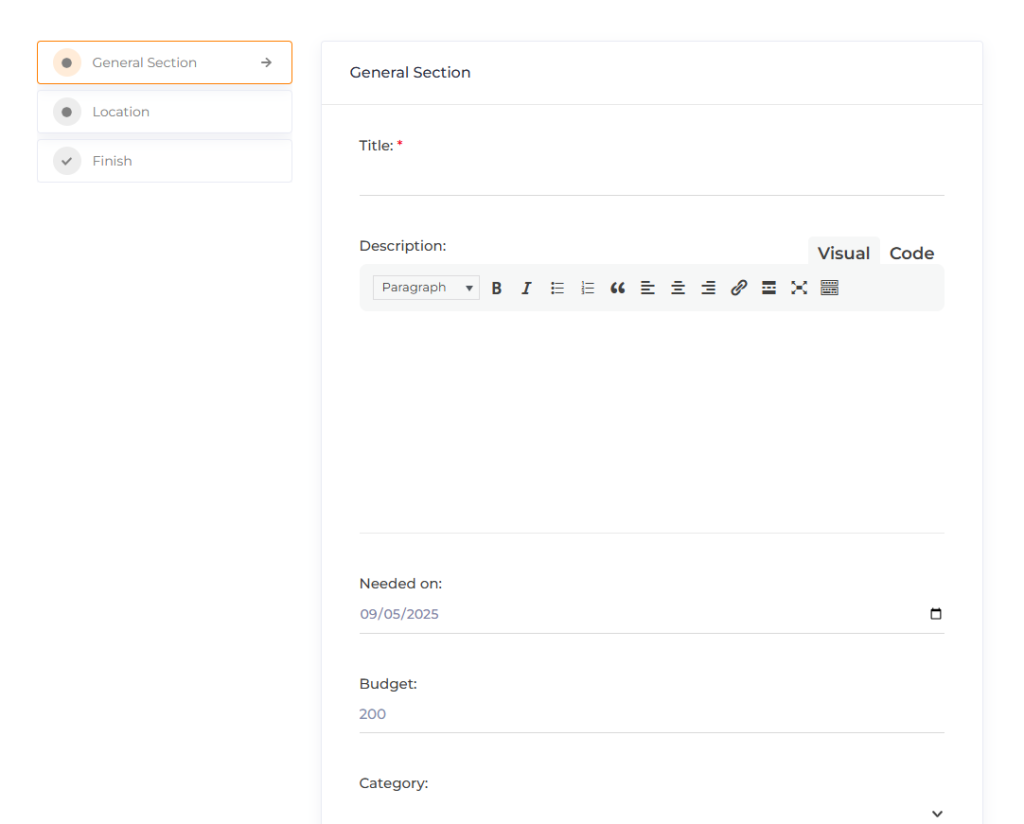Center align the description text

(x=678, y=288)
